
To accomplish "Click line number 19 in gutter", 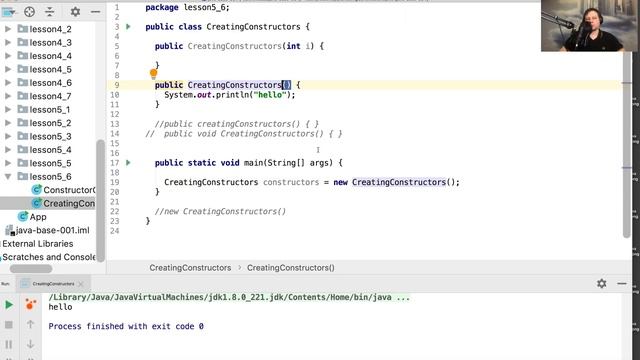I will coord(115,182).
